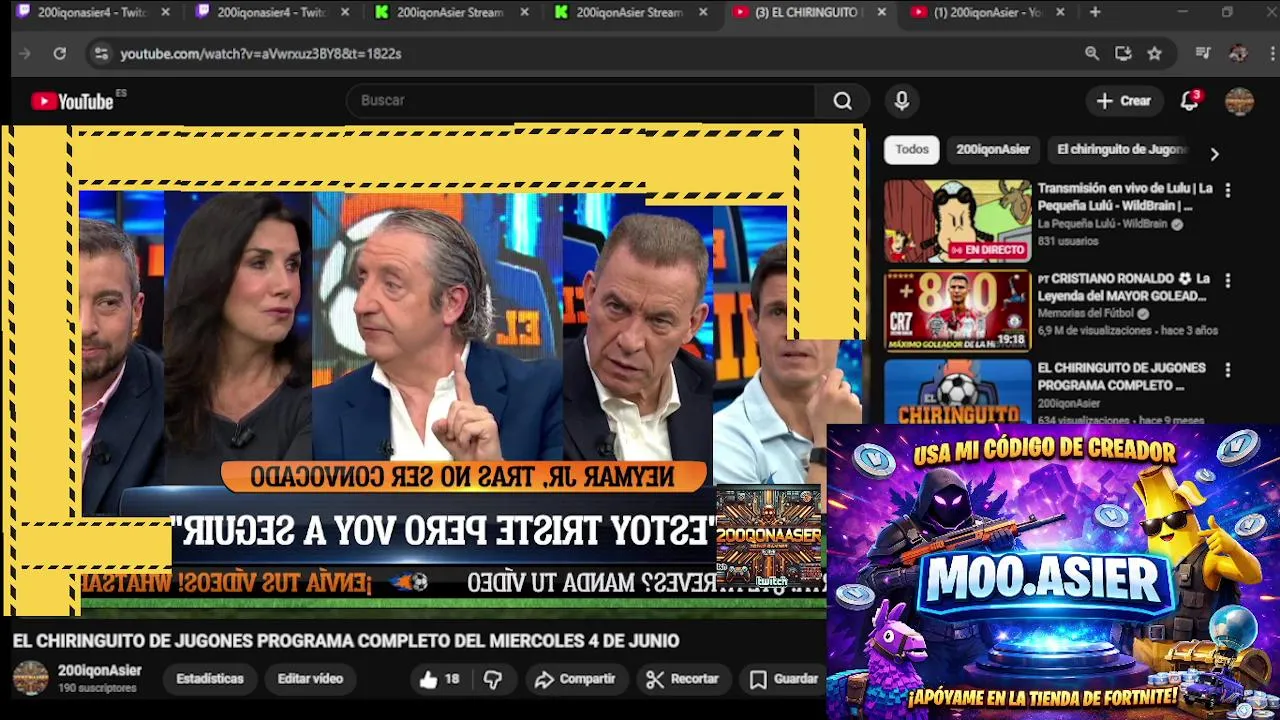Focus the YouTube Buscar search field
1280x720 pixels.
583,101
